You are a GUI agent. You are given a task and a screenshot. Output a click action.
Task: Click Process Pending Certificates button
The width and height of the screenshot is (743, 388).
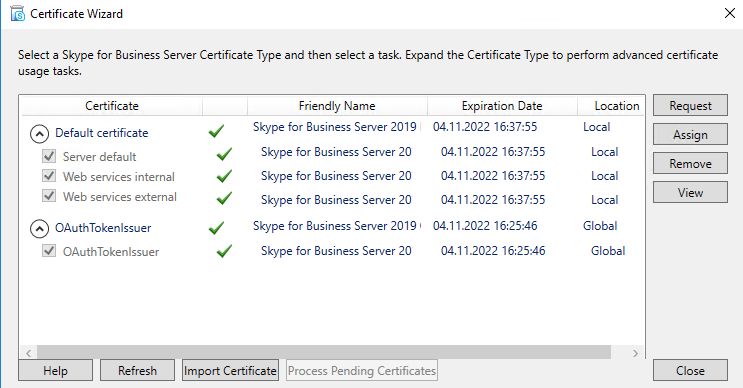click(362, 370)
